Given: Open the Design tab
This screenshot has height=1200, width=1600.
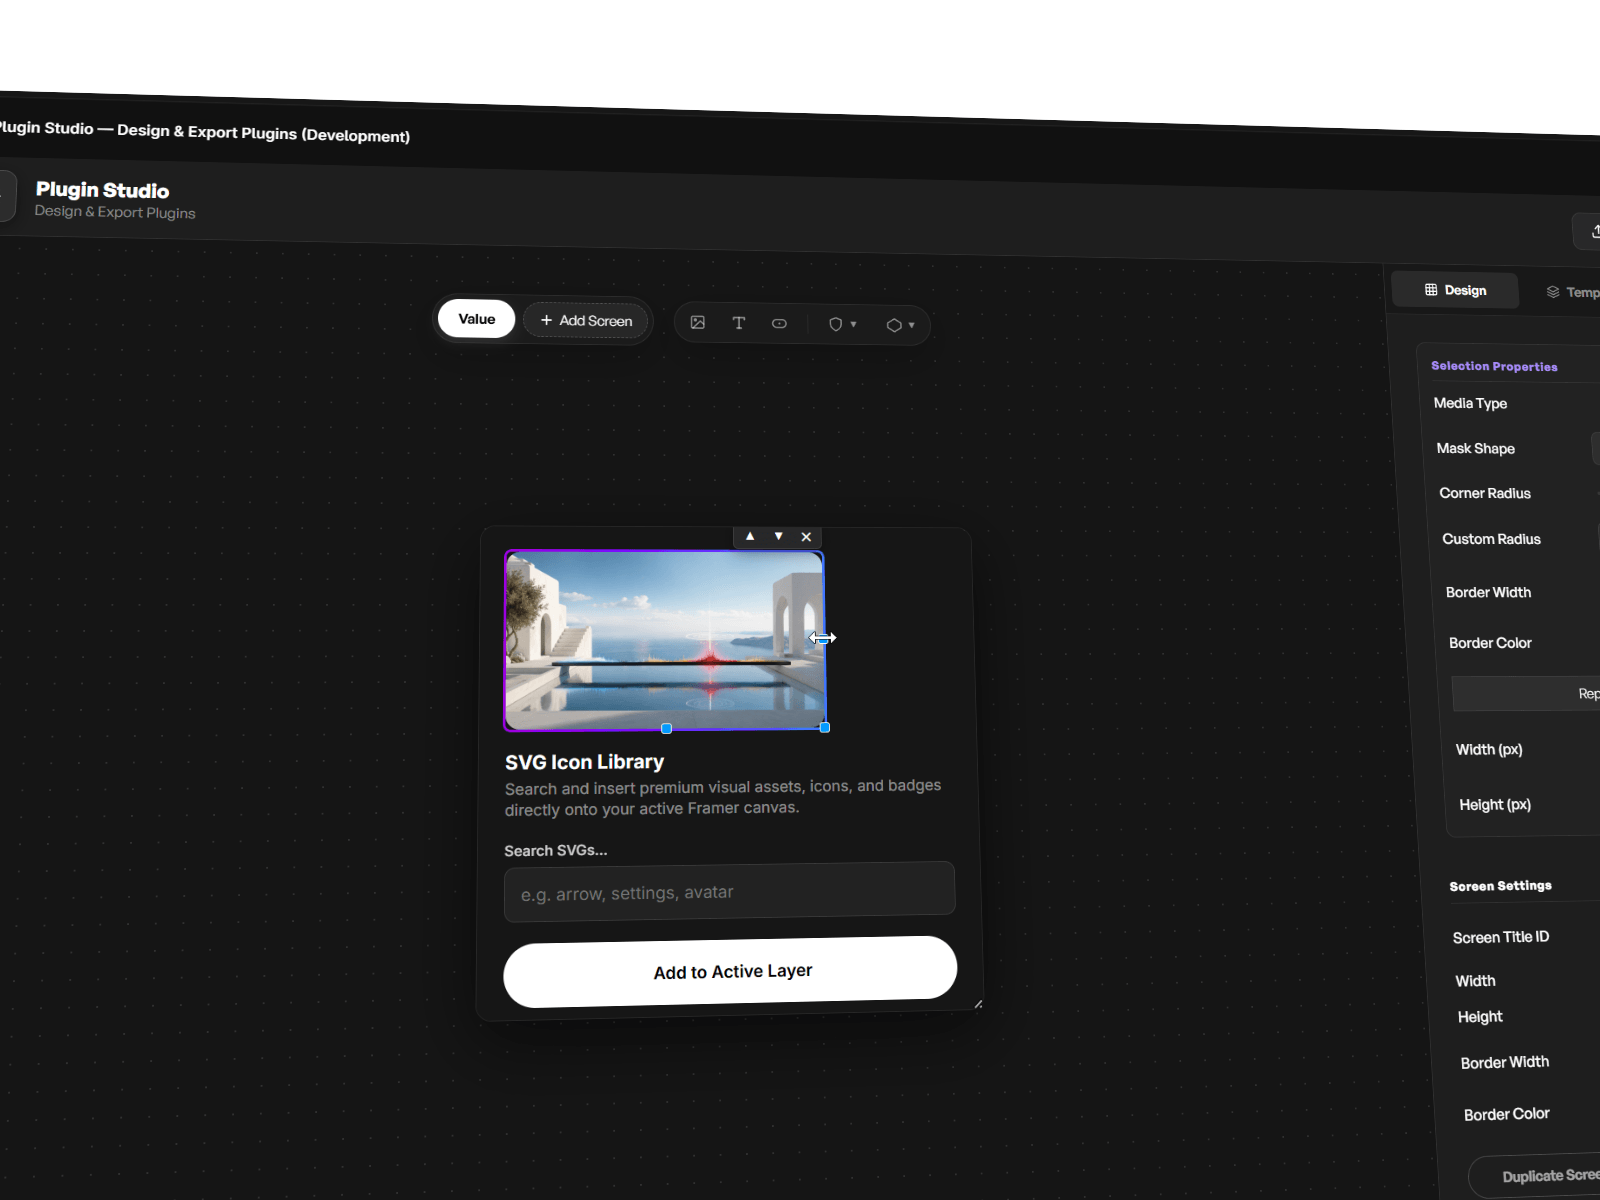Looking at the screenshot, I should [x=1455, y=290].
